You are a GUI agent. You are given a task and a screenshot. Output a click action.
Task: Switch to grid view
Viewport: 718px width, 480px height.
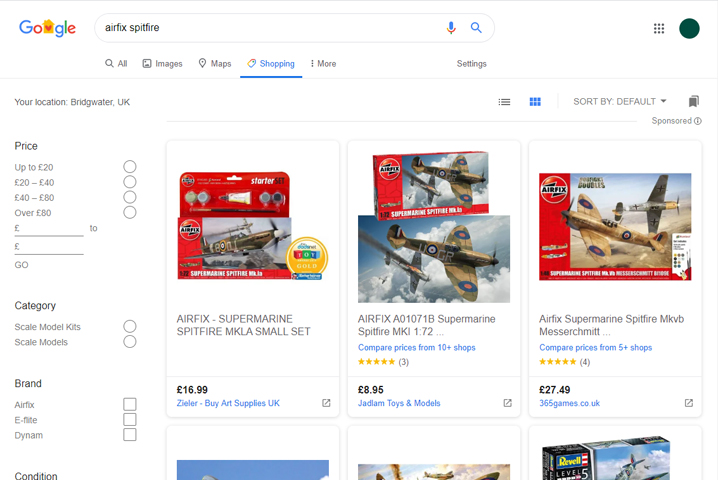[x=535, y=102]
